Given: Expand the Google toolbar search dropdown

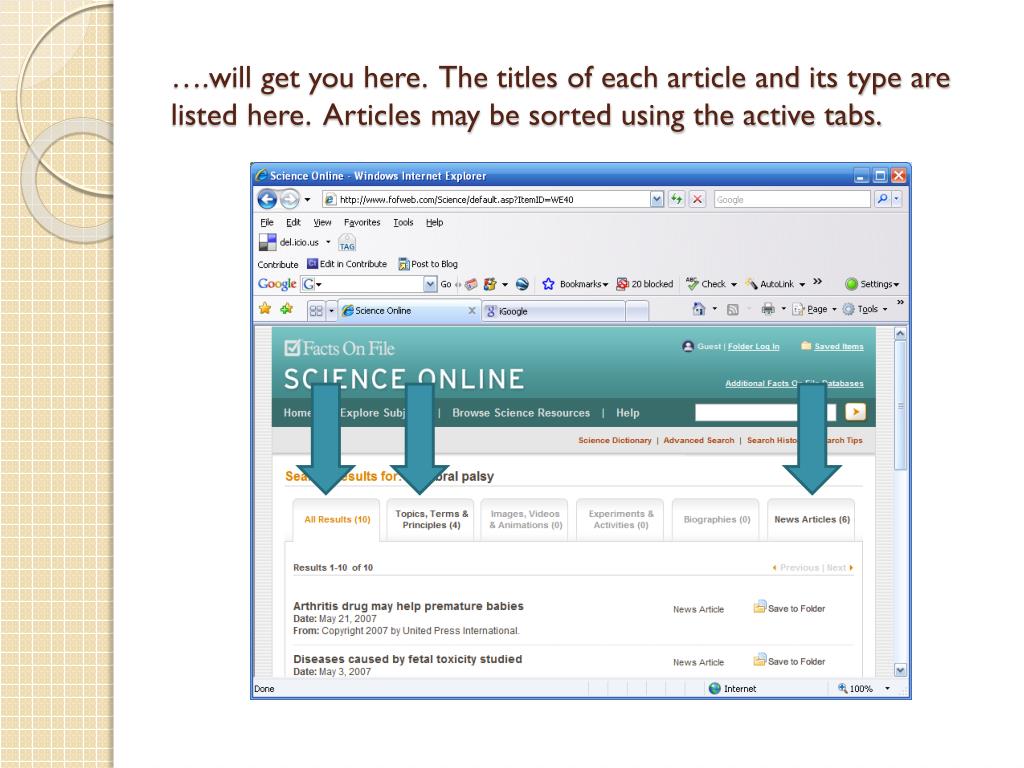Looking at the screenshot, I should point(430,285).
